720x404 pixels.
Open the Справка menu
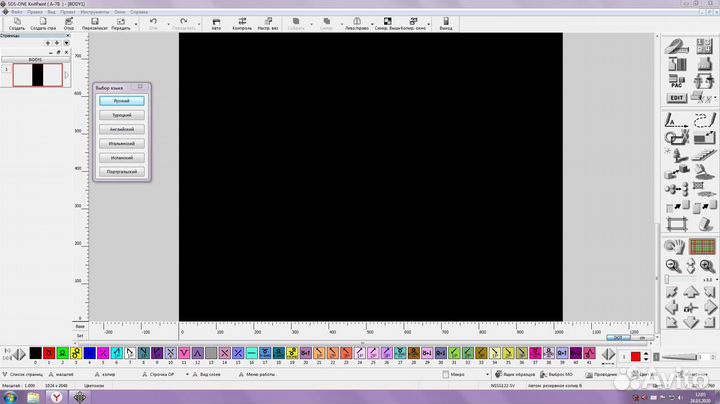[139, 12]
